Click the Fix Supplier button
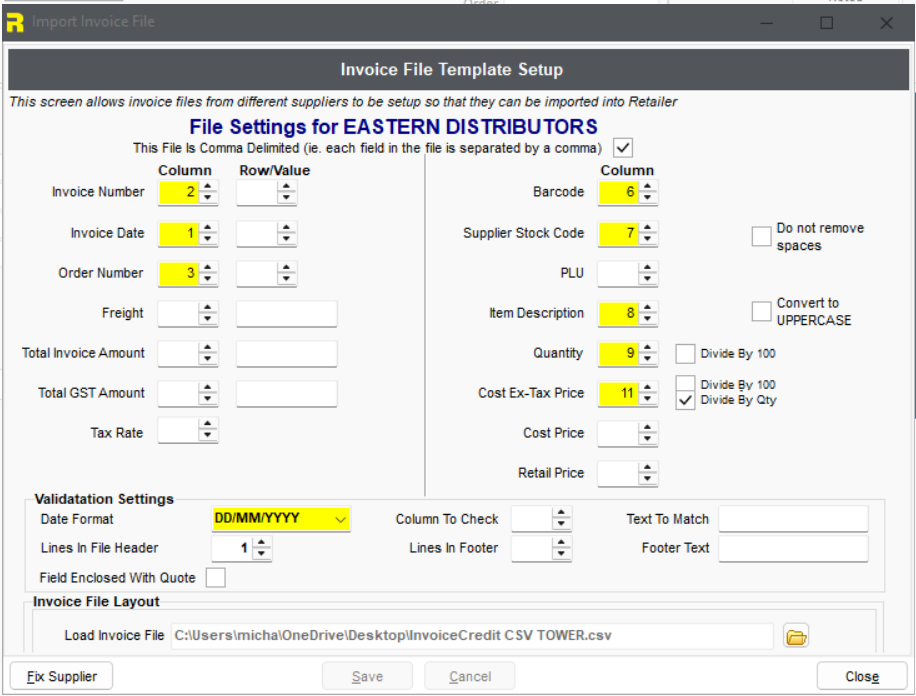Screen dimensions: 916x696 (61, 676)
